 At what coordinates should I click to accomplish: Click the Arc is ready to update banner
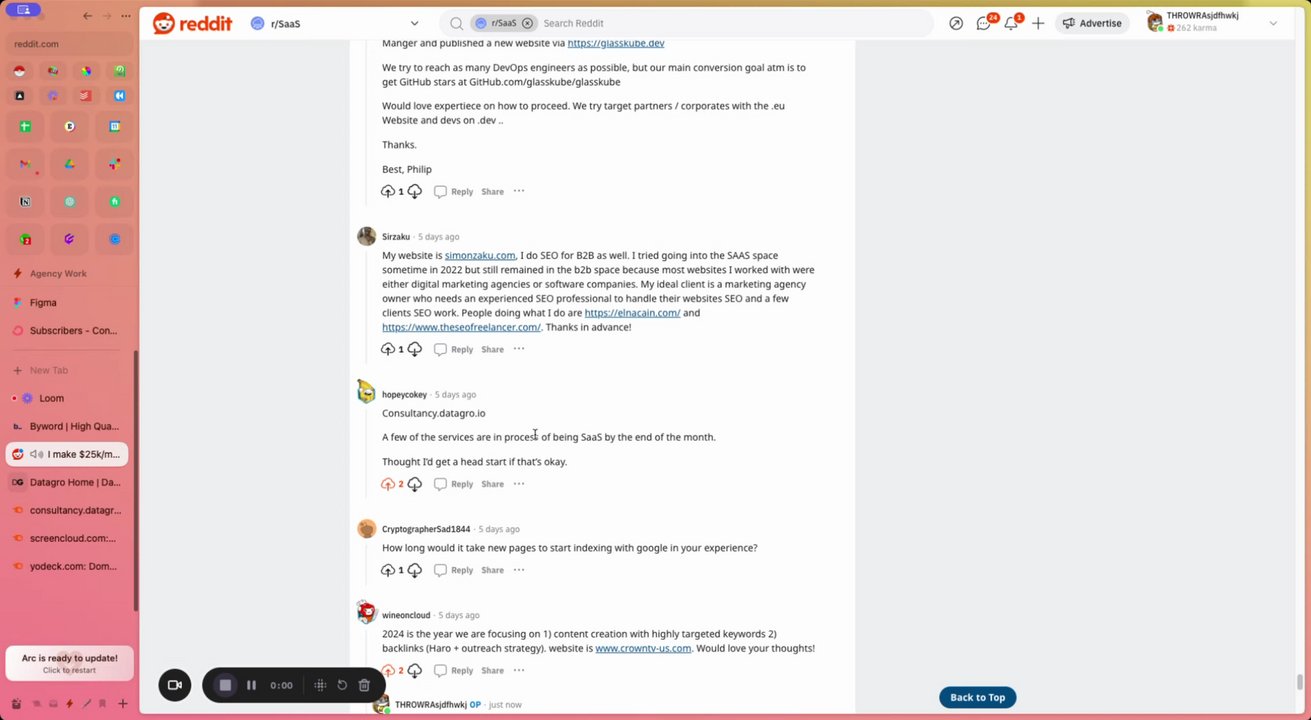pyautogui.click(x=69, y=663)
